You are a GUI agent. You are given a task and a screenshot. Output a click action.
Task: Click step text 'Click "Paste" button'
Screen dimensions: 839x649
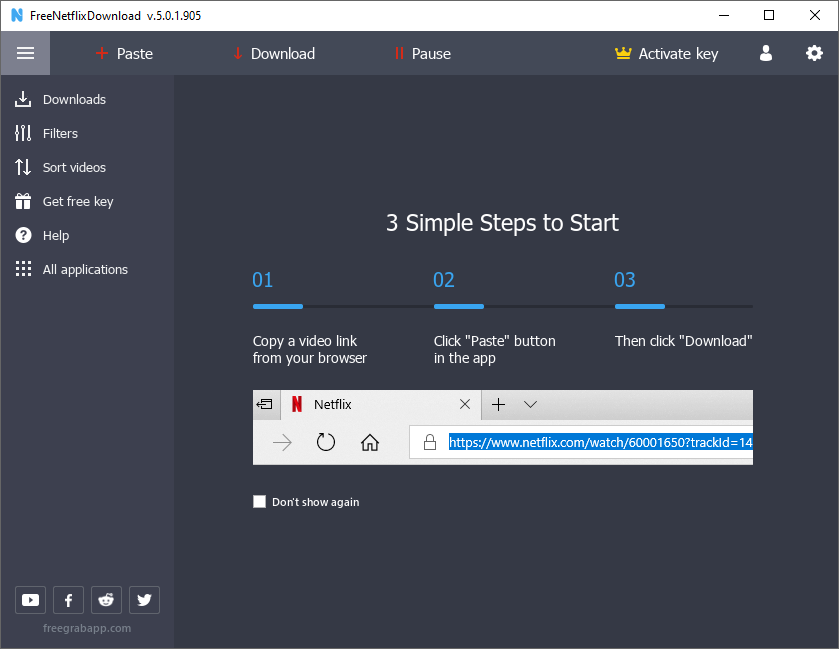pyautogui.click(x=494, y=341)
